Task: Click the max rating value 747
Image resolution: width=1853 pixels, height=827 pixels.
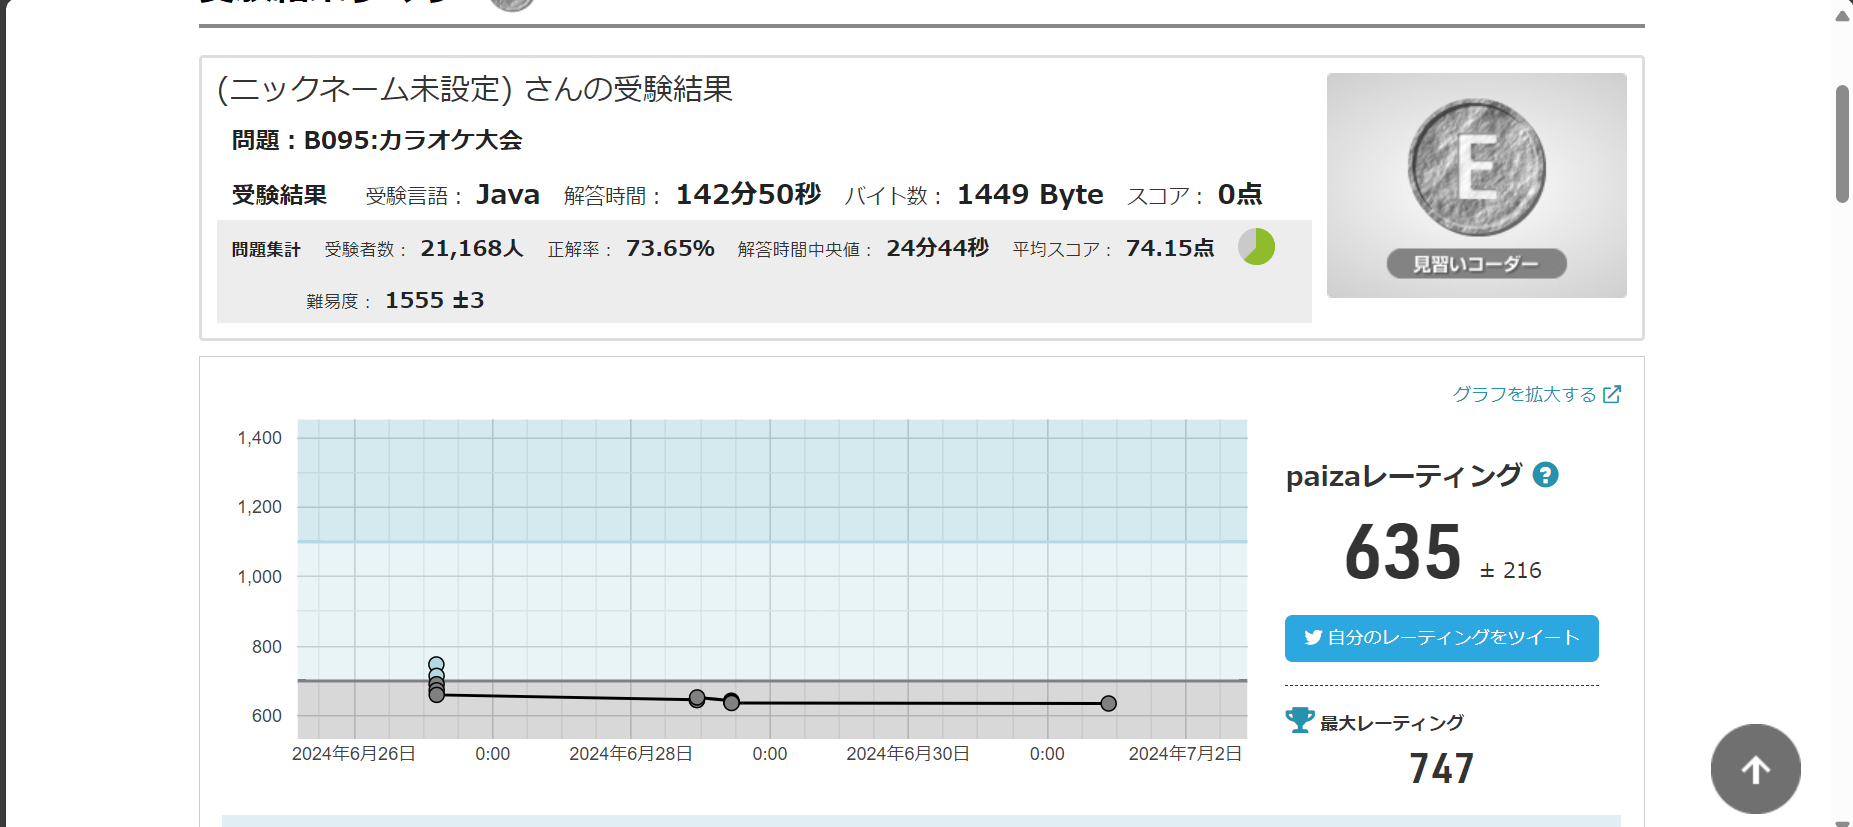Action: (1441, 768)
